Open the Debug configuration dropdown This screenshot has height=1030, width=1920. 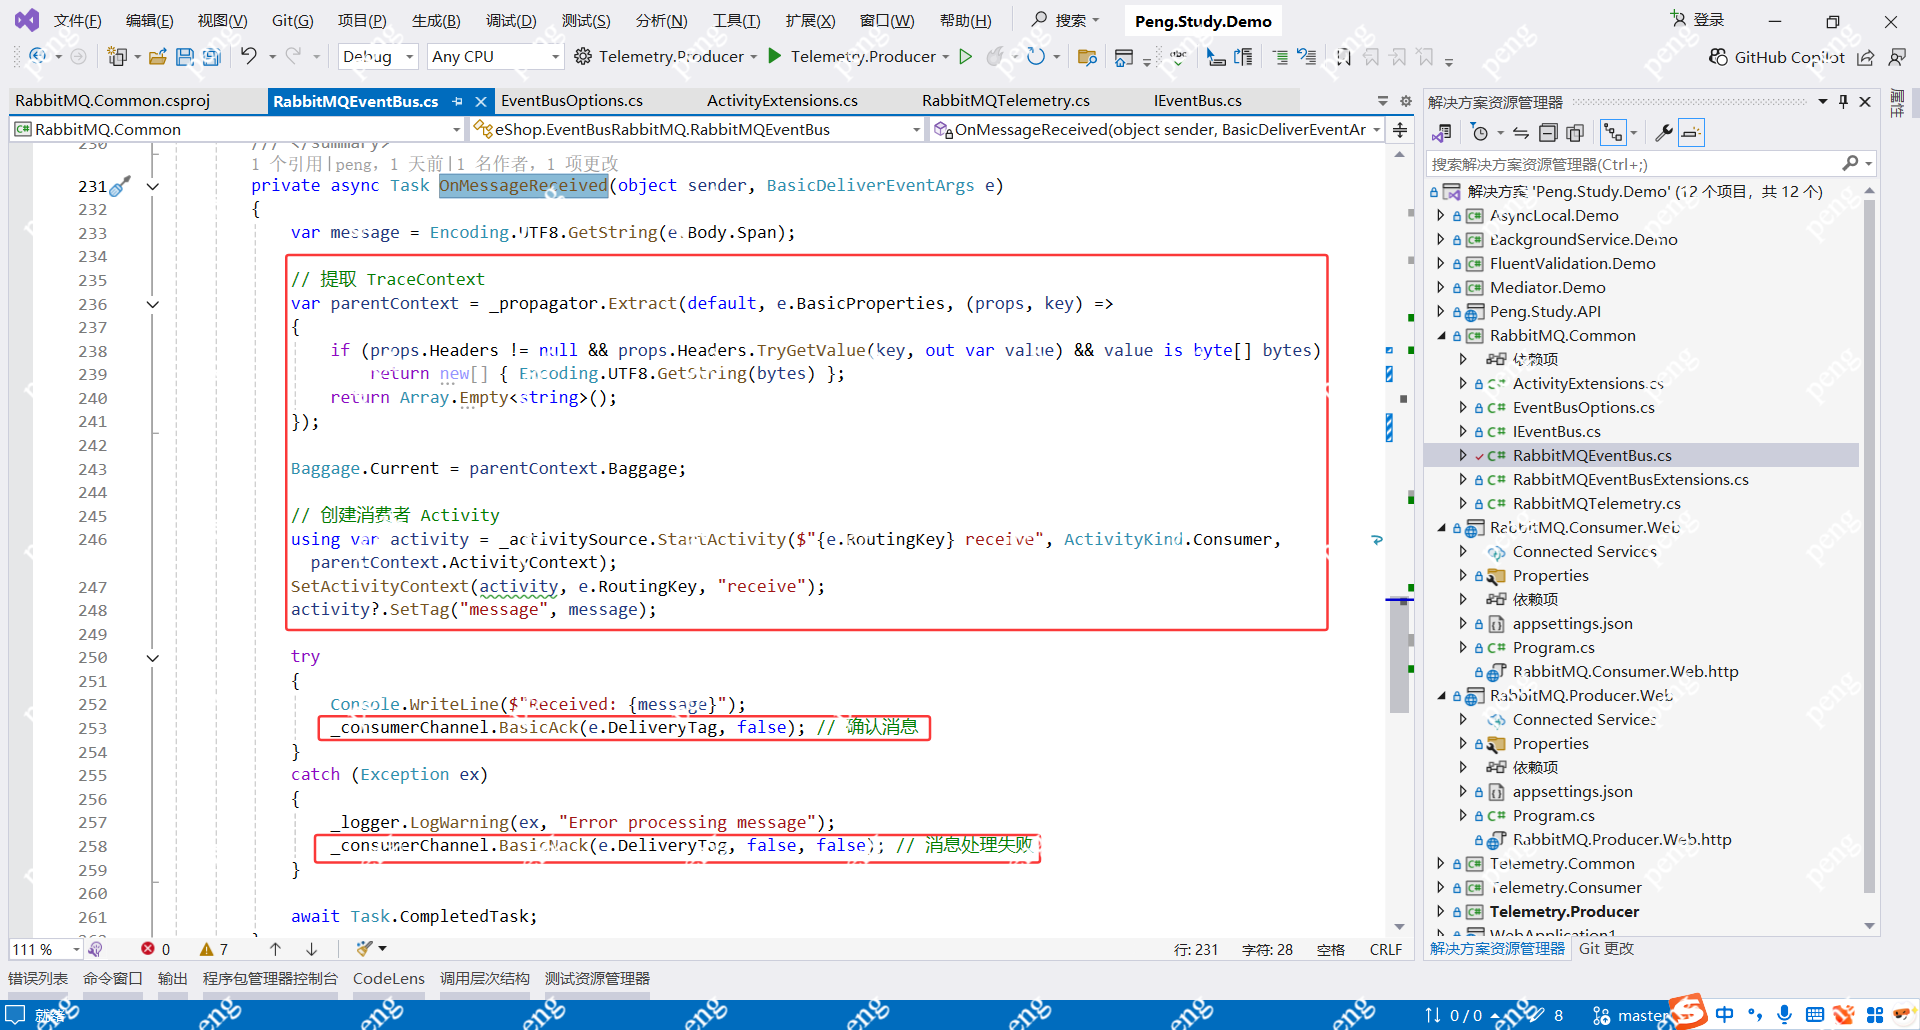(378, 57)
